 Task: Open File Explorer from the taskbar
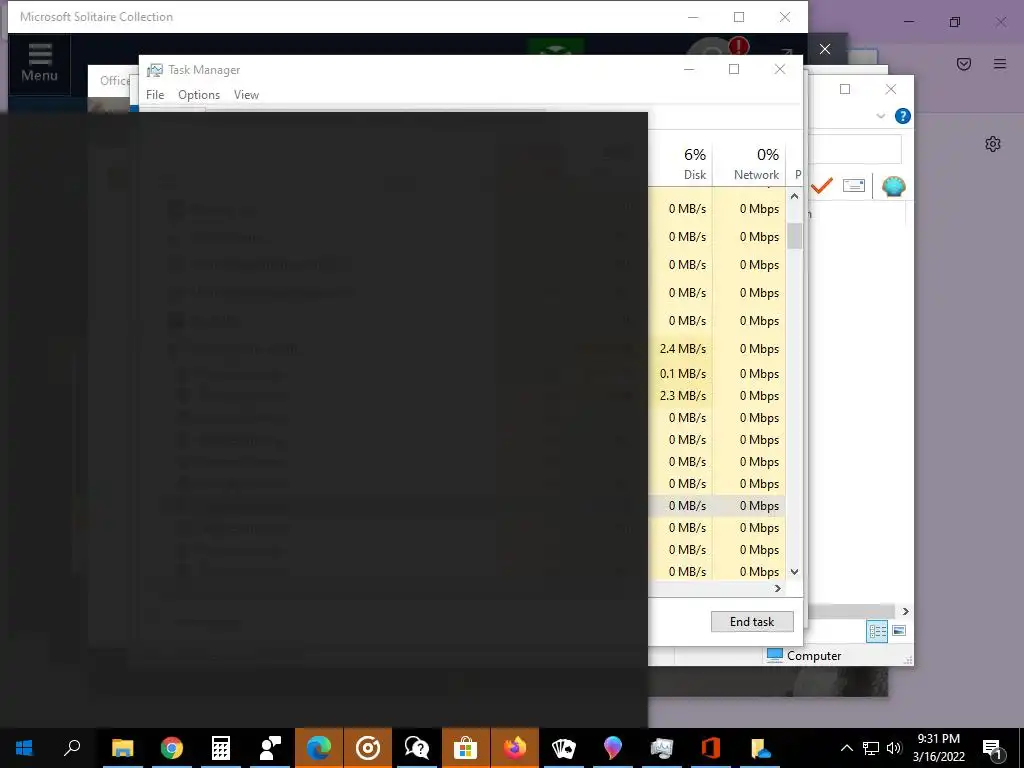click(x=123, y=748)
